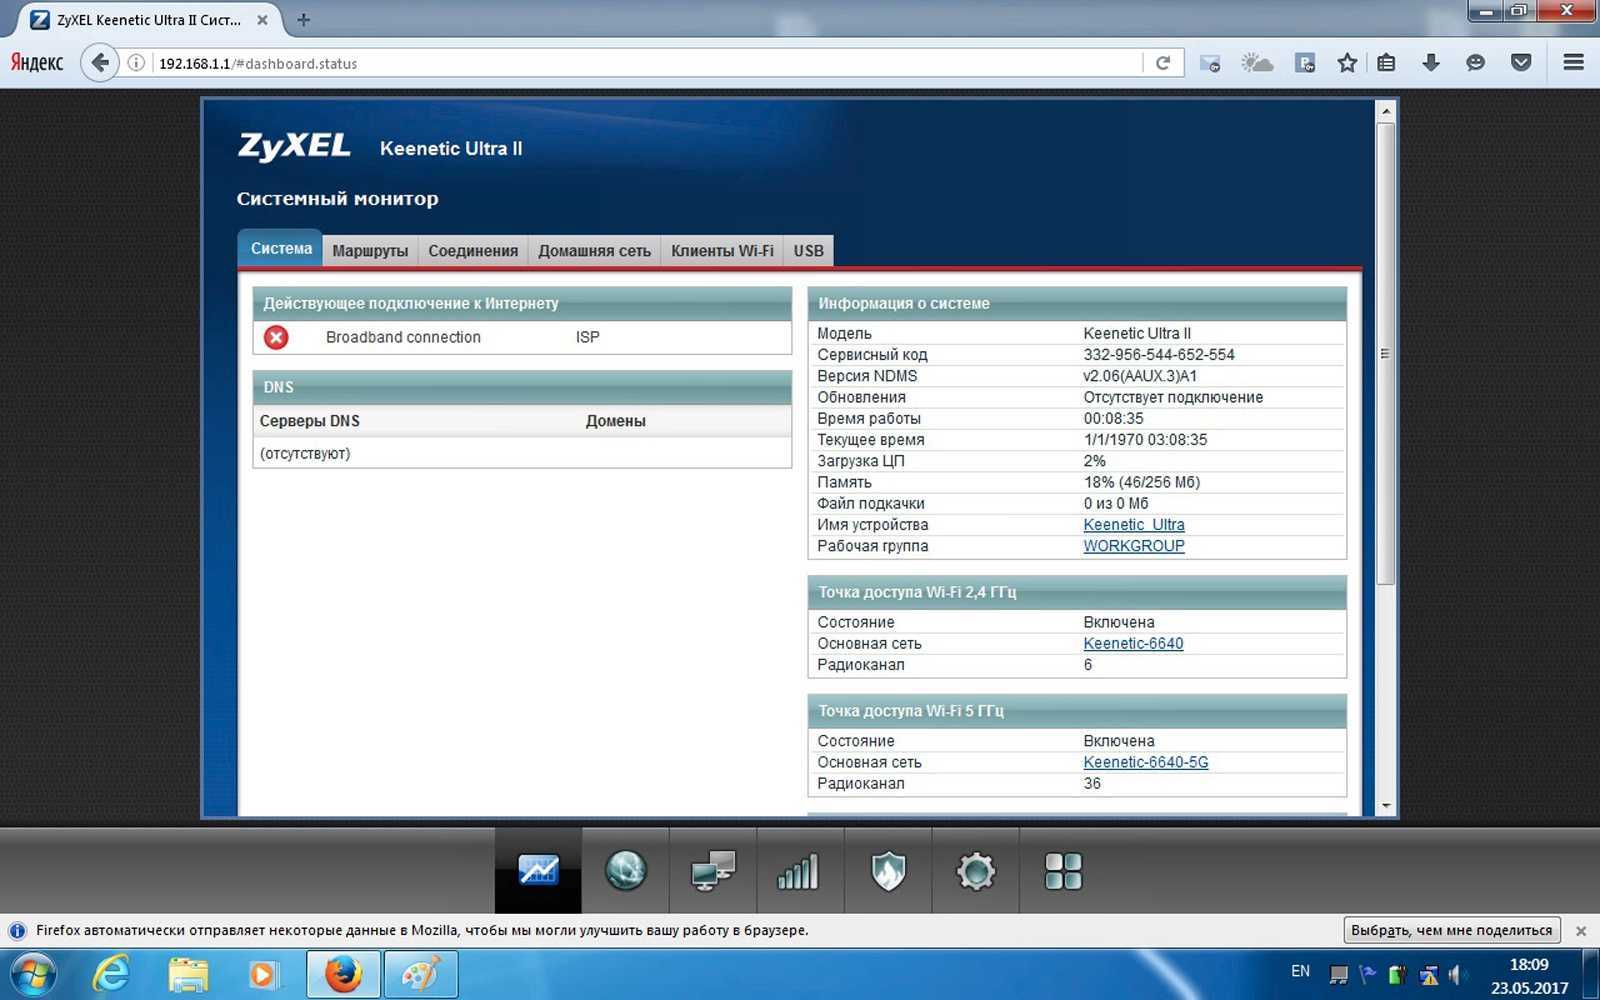The width and height of the screenshot is (1600, 1000).
Task: Switch to the Клиенты Wi-Fi tab
Action: (722, 250)
